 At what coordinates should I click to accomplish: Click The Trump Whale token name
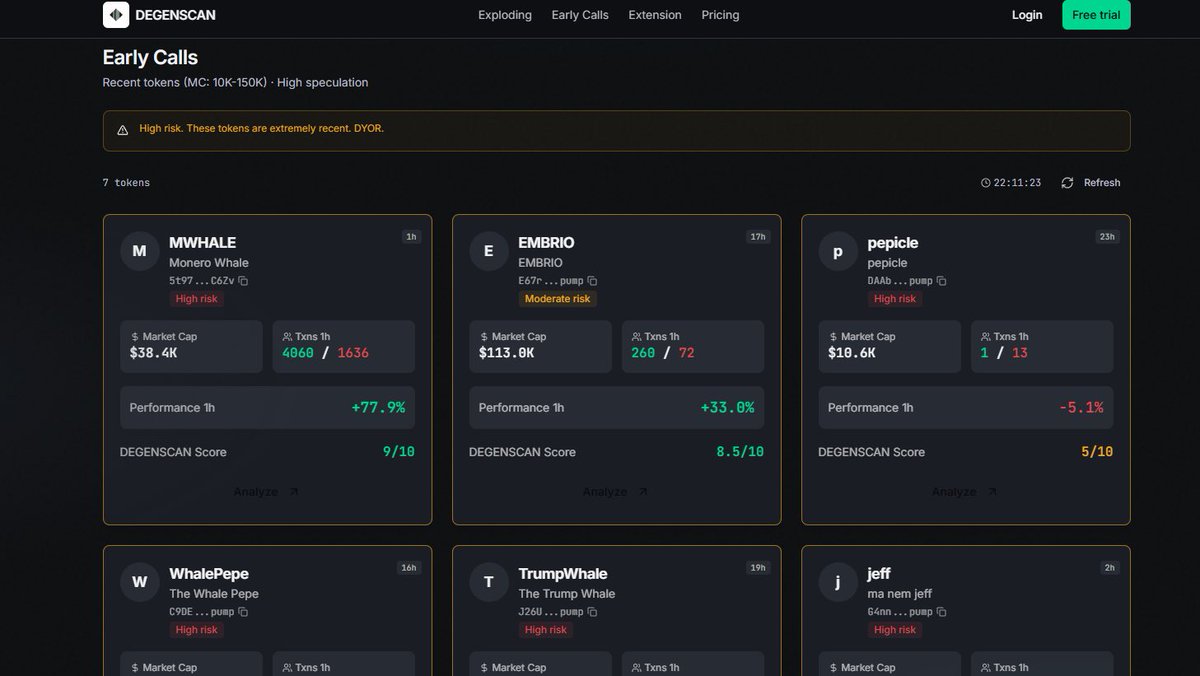567,594
